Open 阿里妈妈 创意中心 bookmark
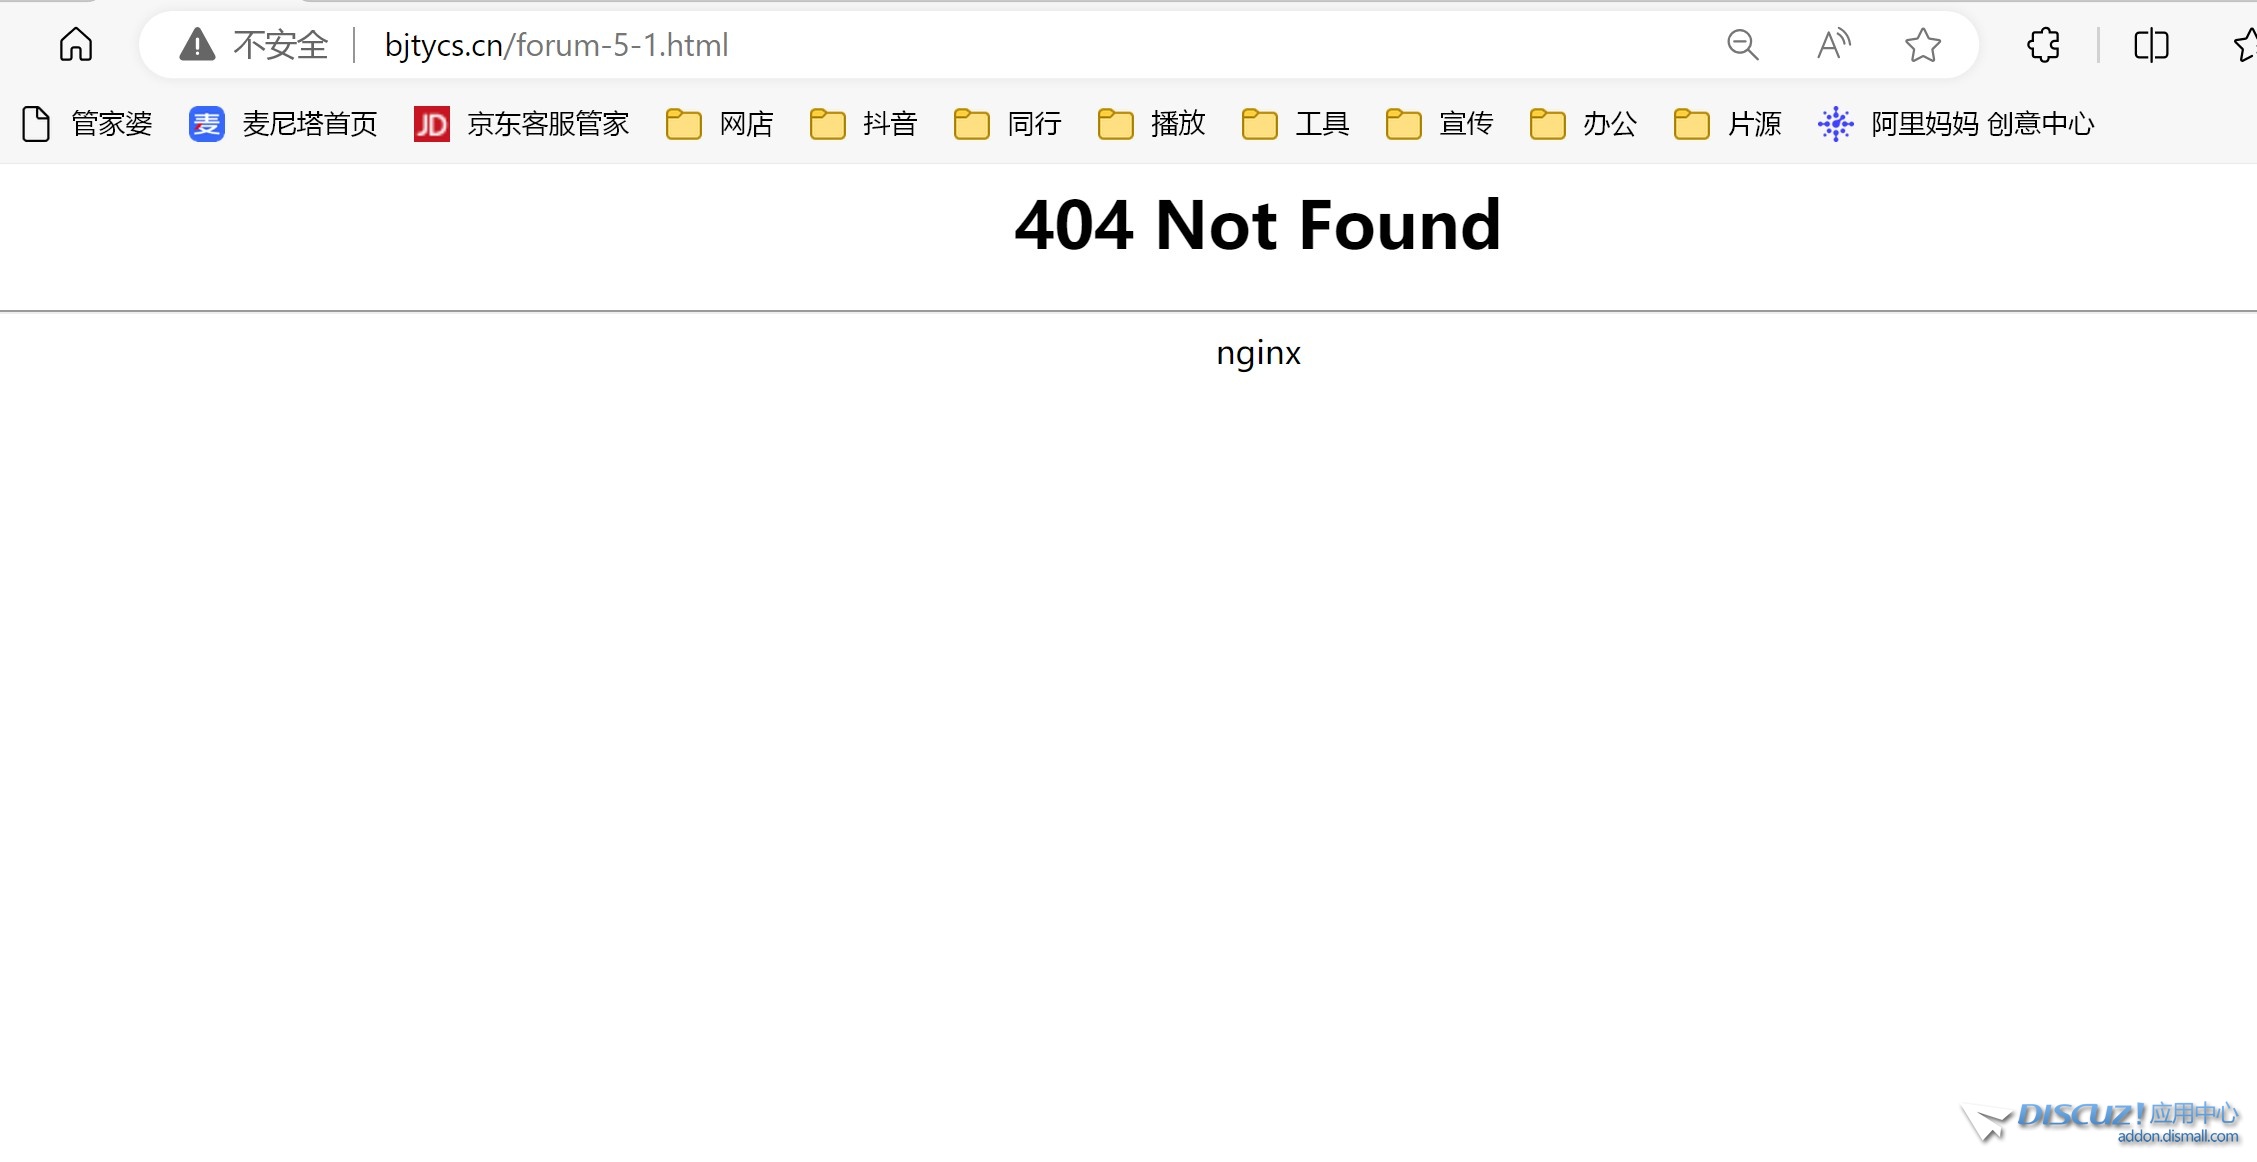The width and height of the screenshot is (2257, 1162). coord(1956,124)
